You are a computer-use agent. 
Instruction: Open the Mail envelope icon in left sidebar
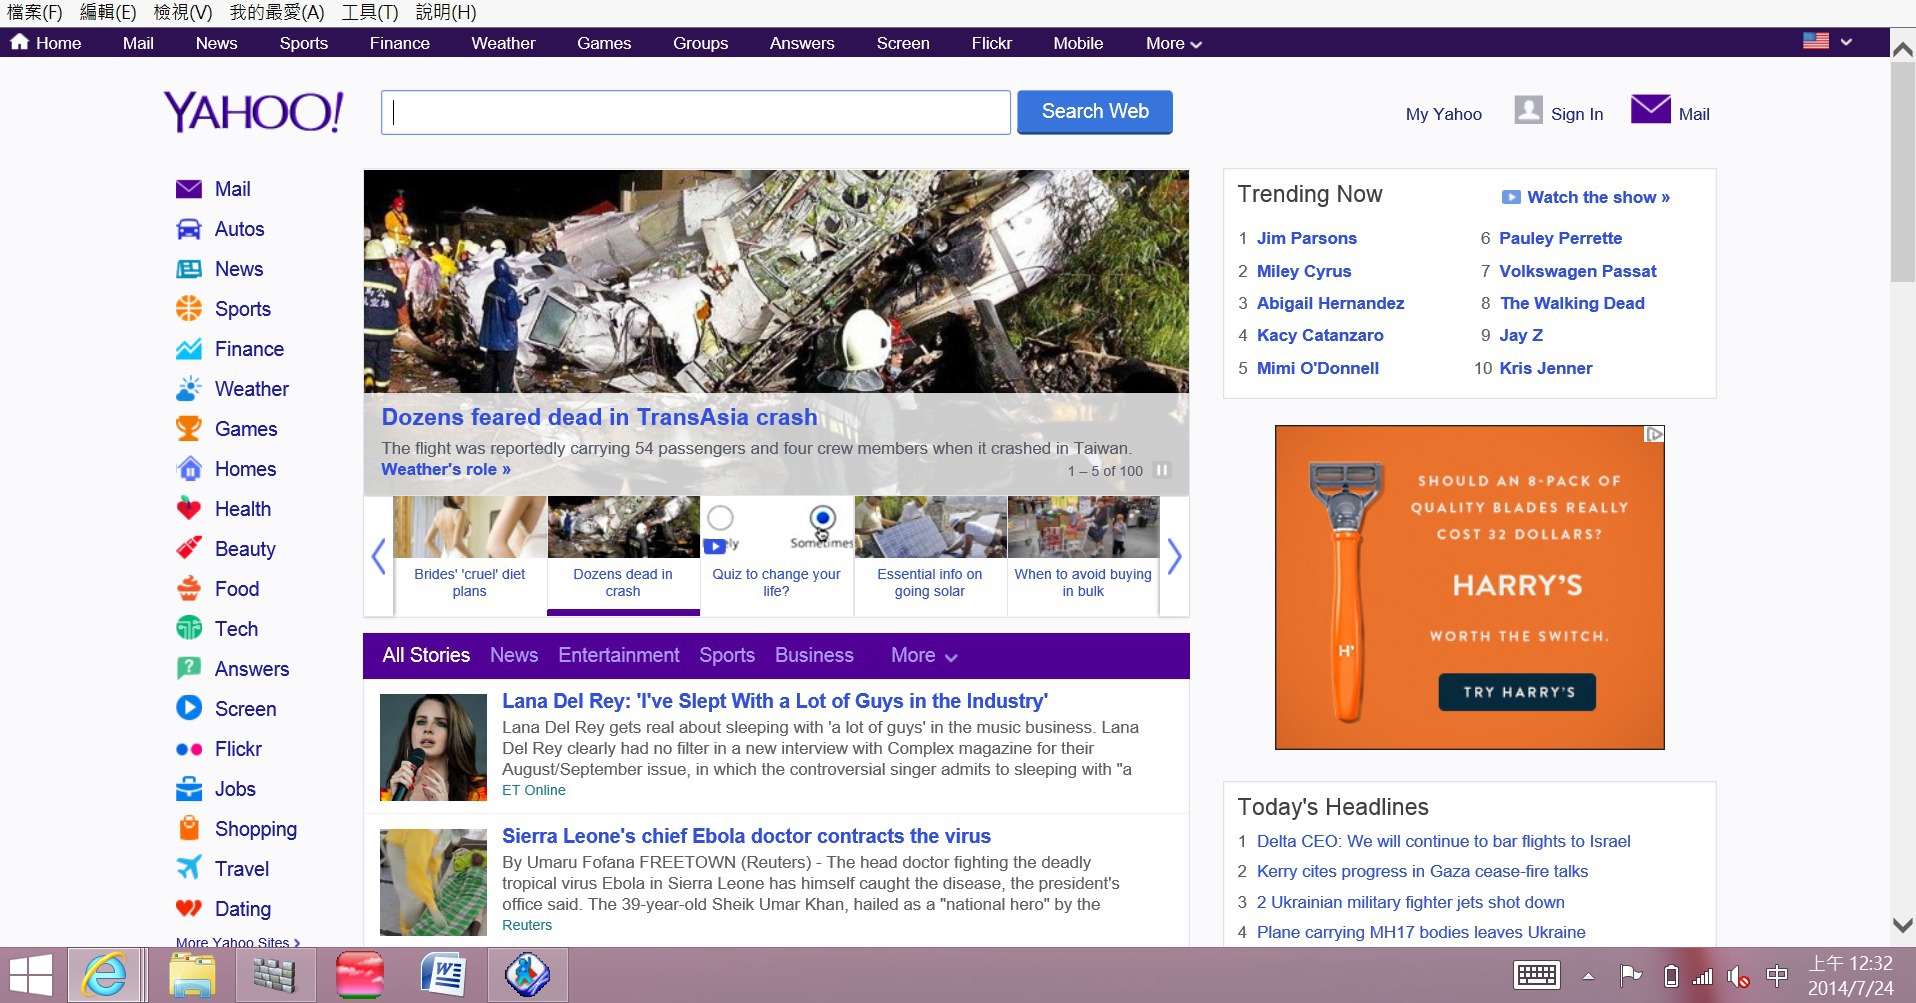point(189,189)
